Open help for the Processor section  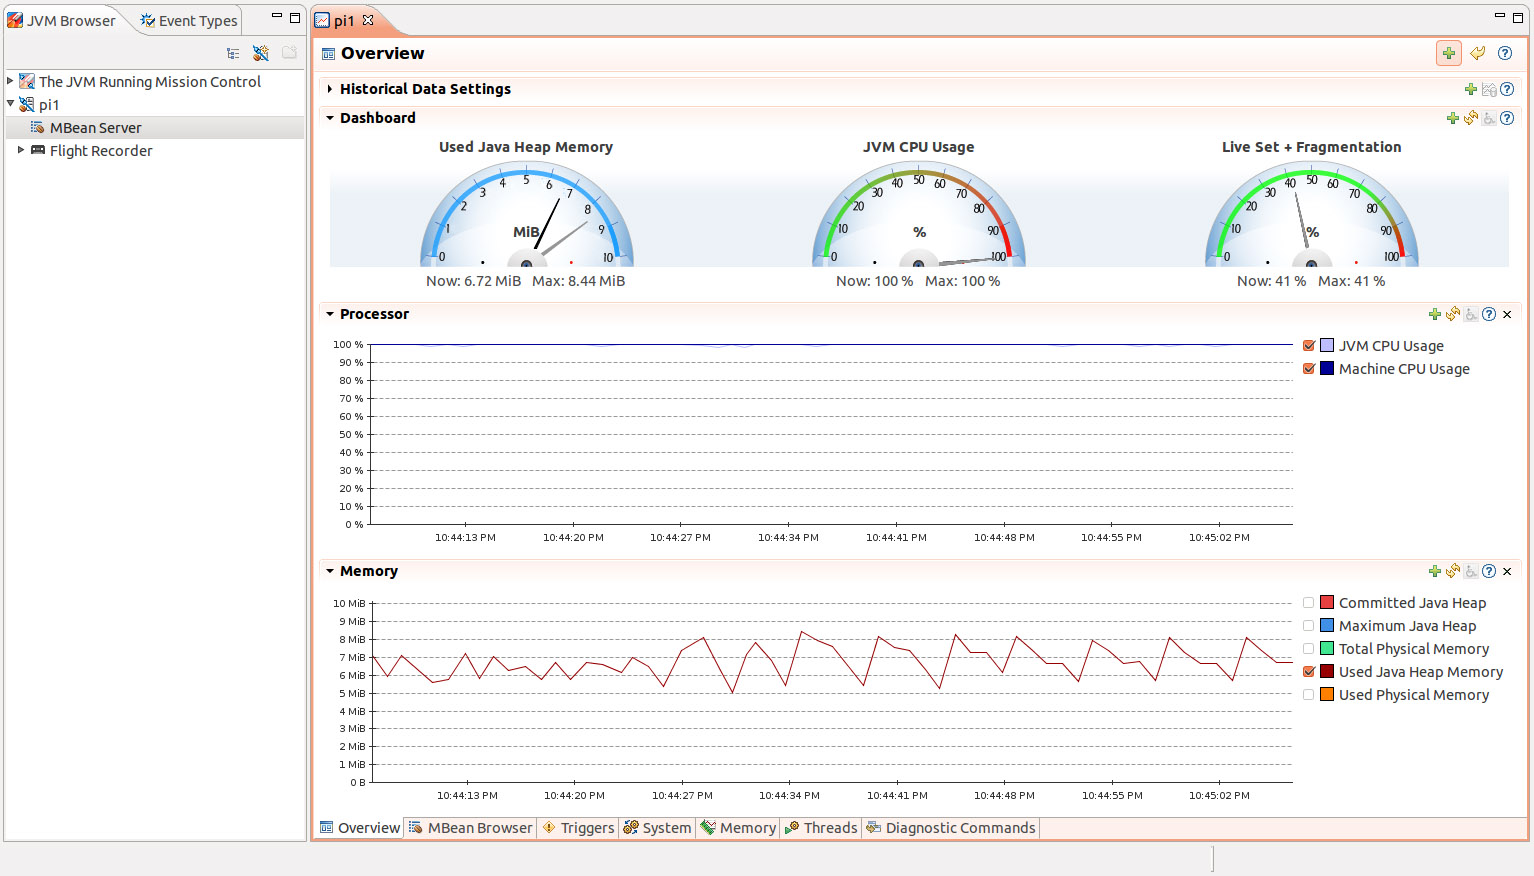pos(1489,314)
